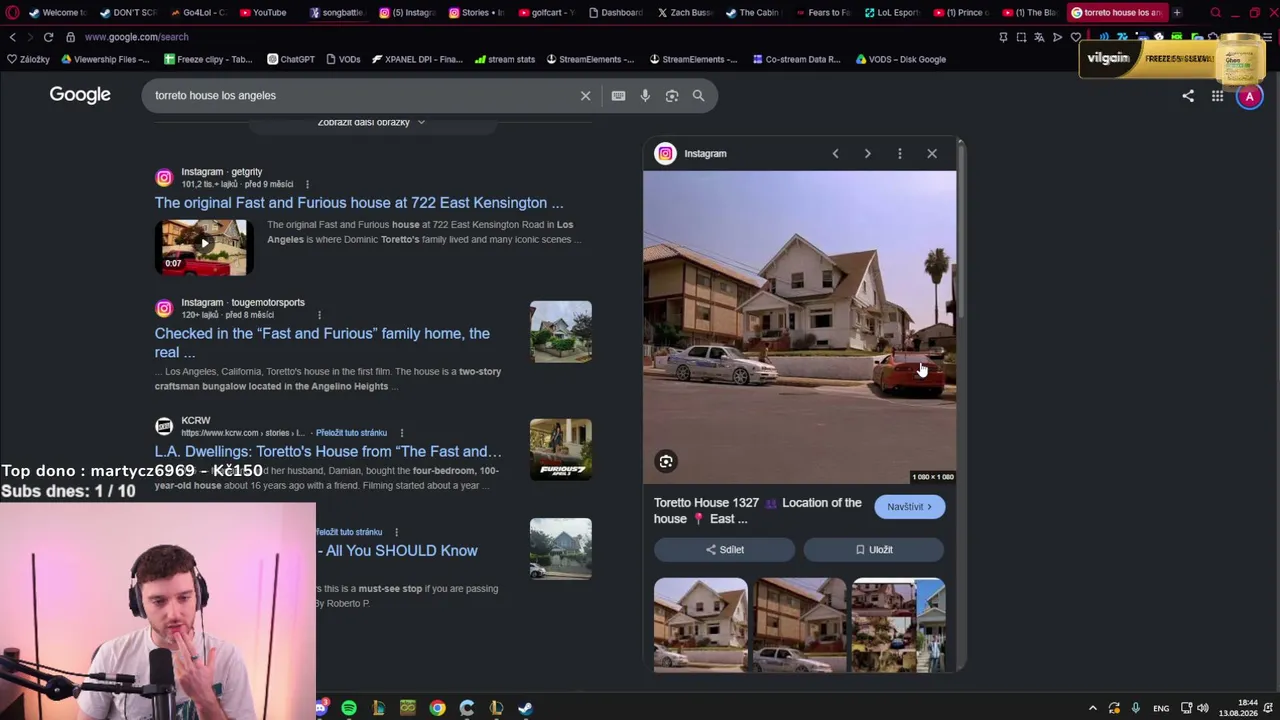Viewport: 1280px width, 720px height.
Task: Open options for tougemotorsports result
Action: point(319,315)
